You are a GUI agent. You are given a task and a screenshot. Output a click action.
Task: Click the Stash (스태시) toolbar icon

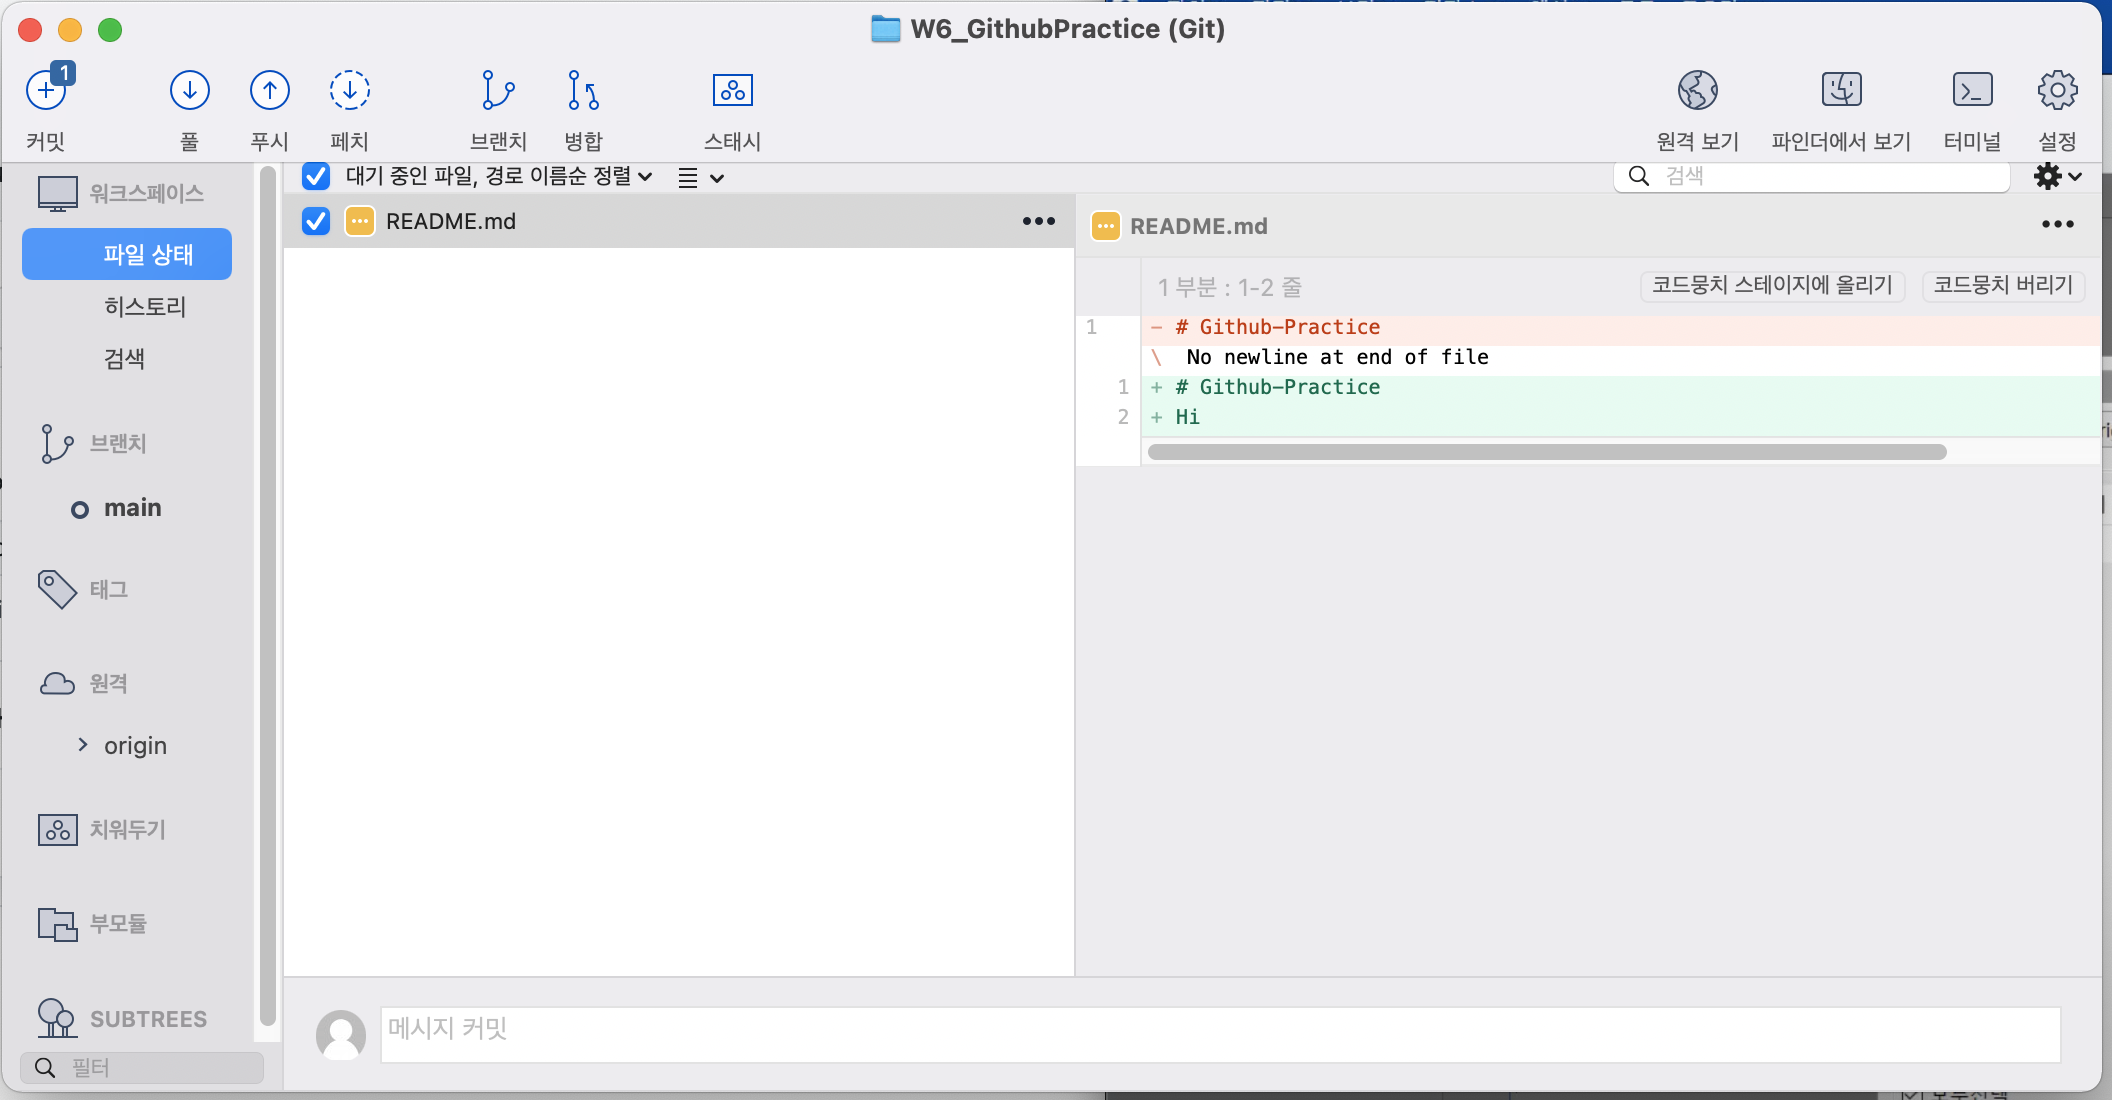[x=732, y=91]
